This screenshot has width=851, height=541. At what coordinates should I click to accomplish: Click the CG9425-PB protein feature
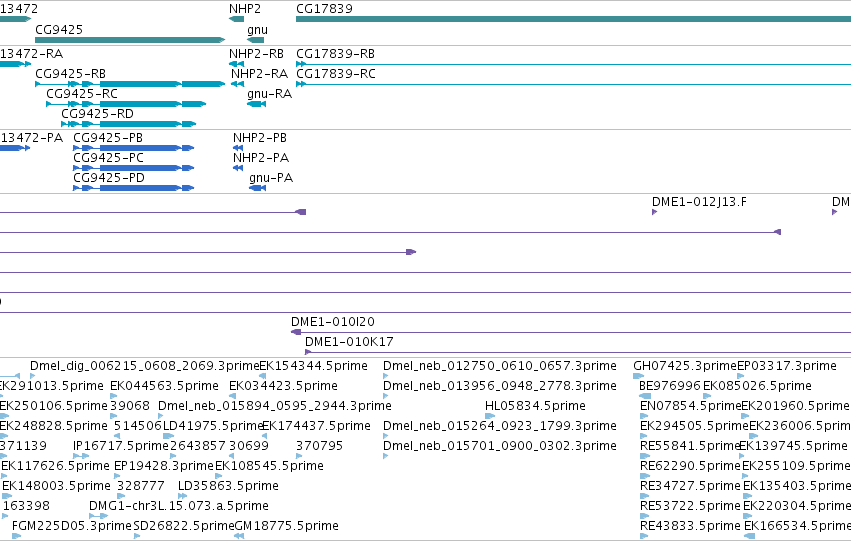click(x=134, y=148)
